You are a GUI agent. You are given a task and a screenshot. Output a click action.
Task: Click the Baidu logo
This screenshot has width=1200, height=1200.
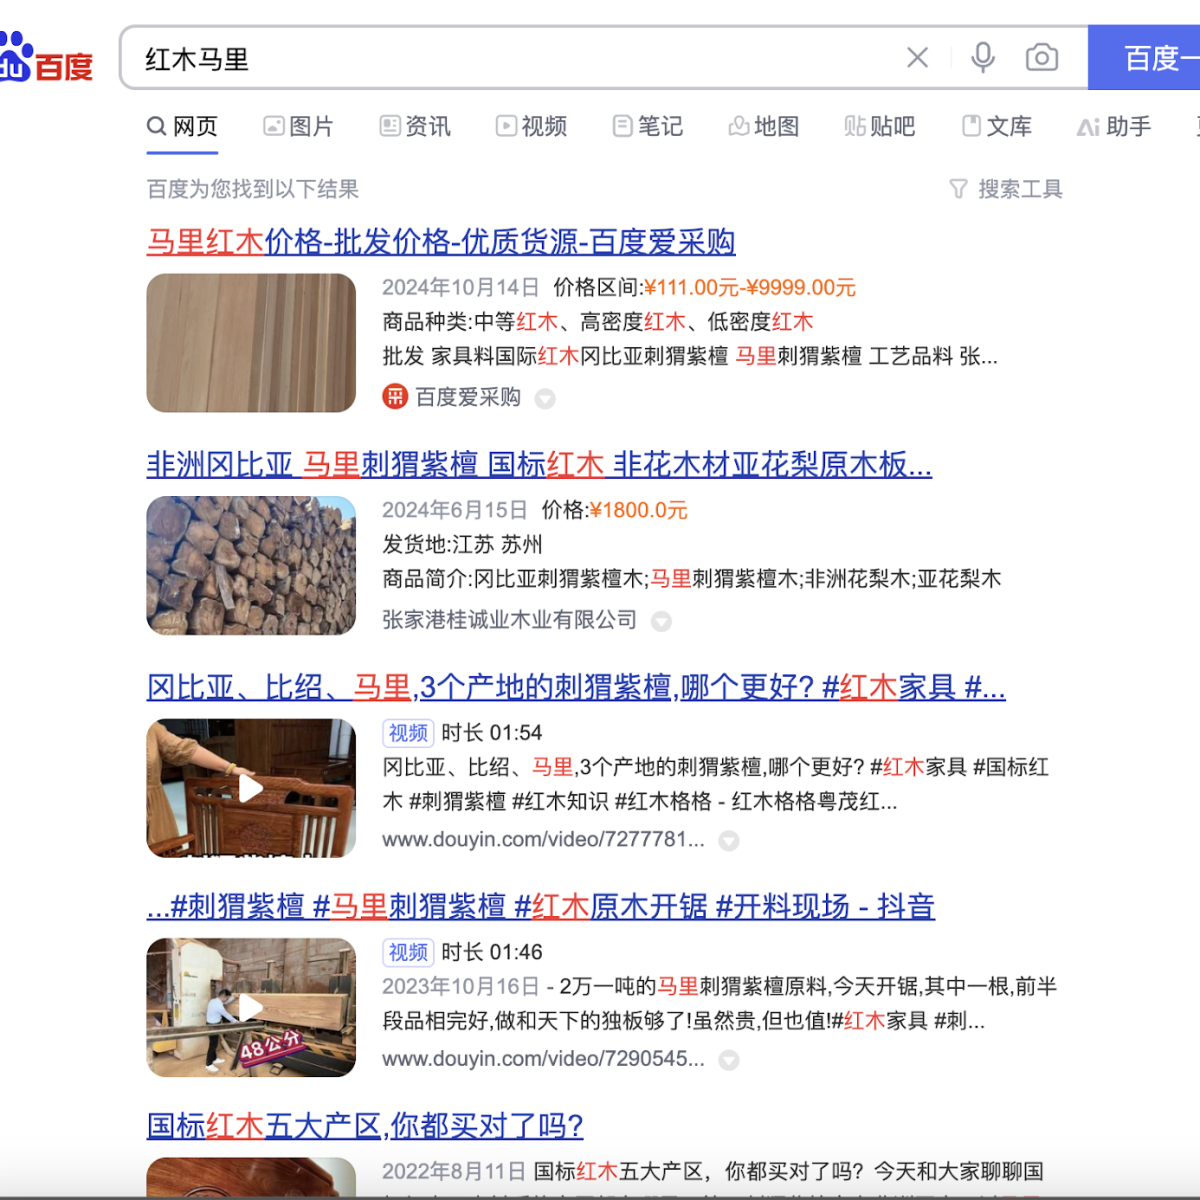46,58
